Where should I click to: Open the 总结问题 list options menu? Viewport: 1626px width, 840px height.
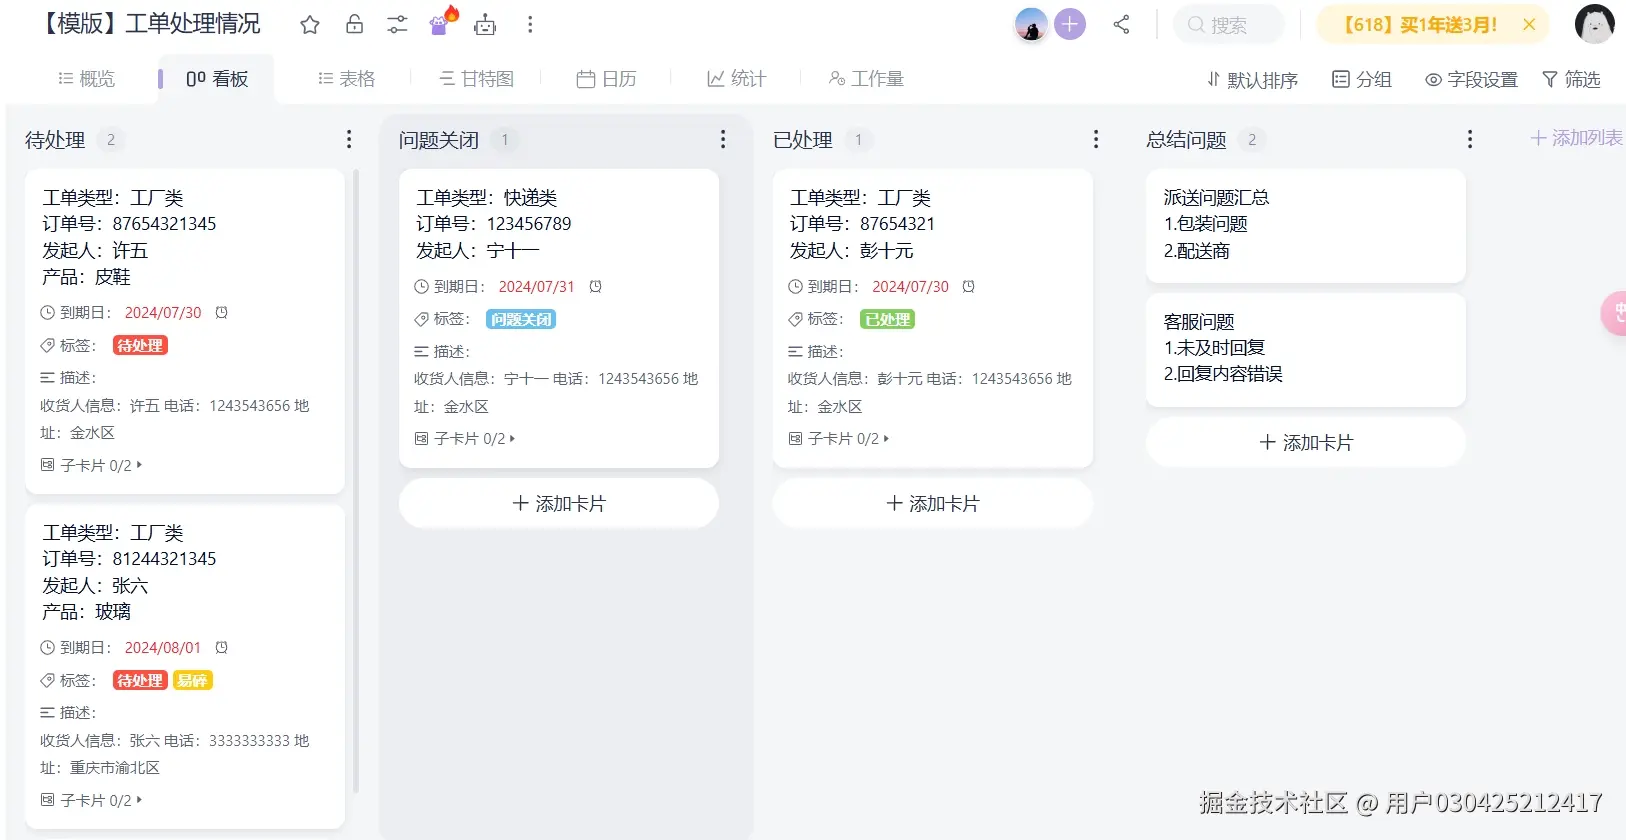1470,140
